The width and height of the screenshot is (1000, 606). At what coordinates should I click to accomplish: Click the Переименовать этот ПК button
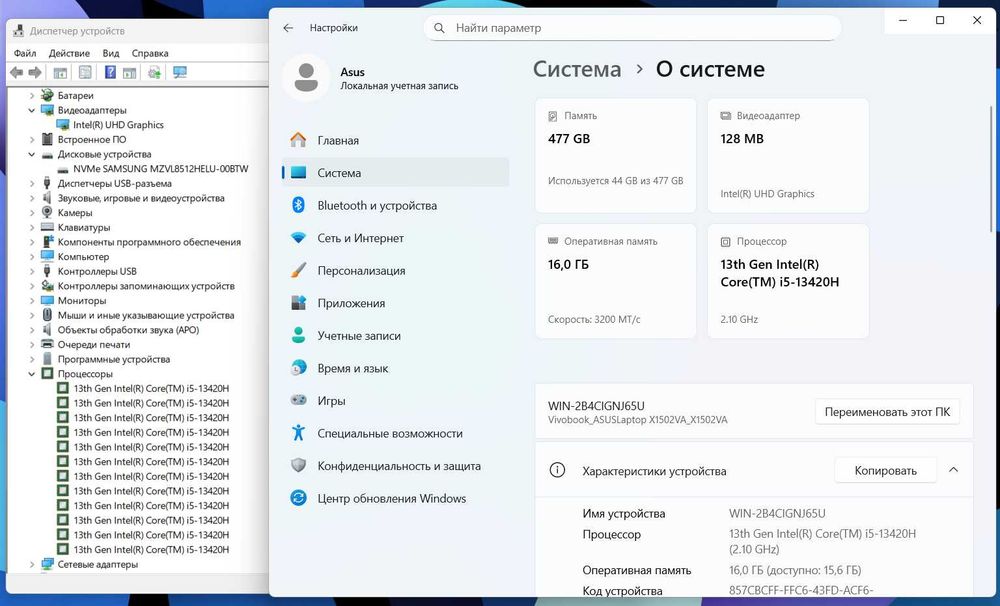click(x=887, y=412)
